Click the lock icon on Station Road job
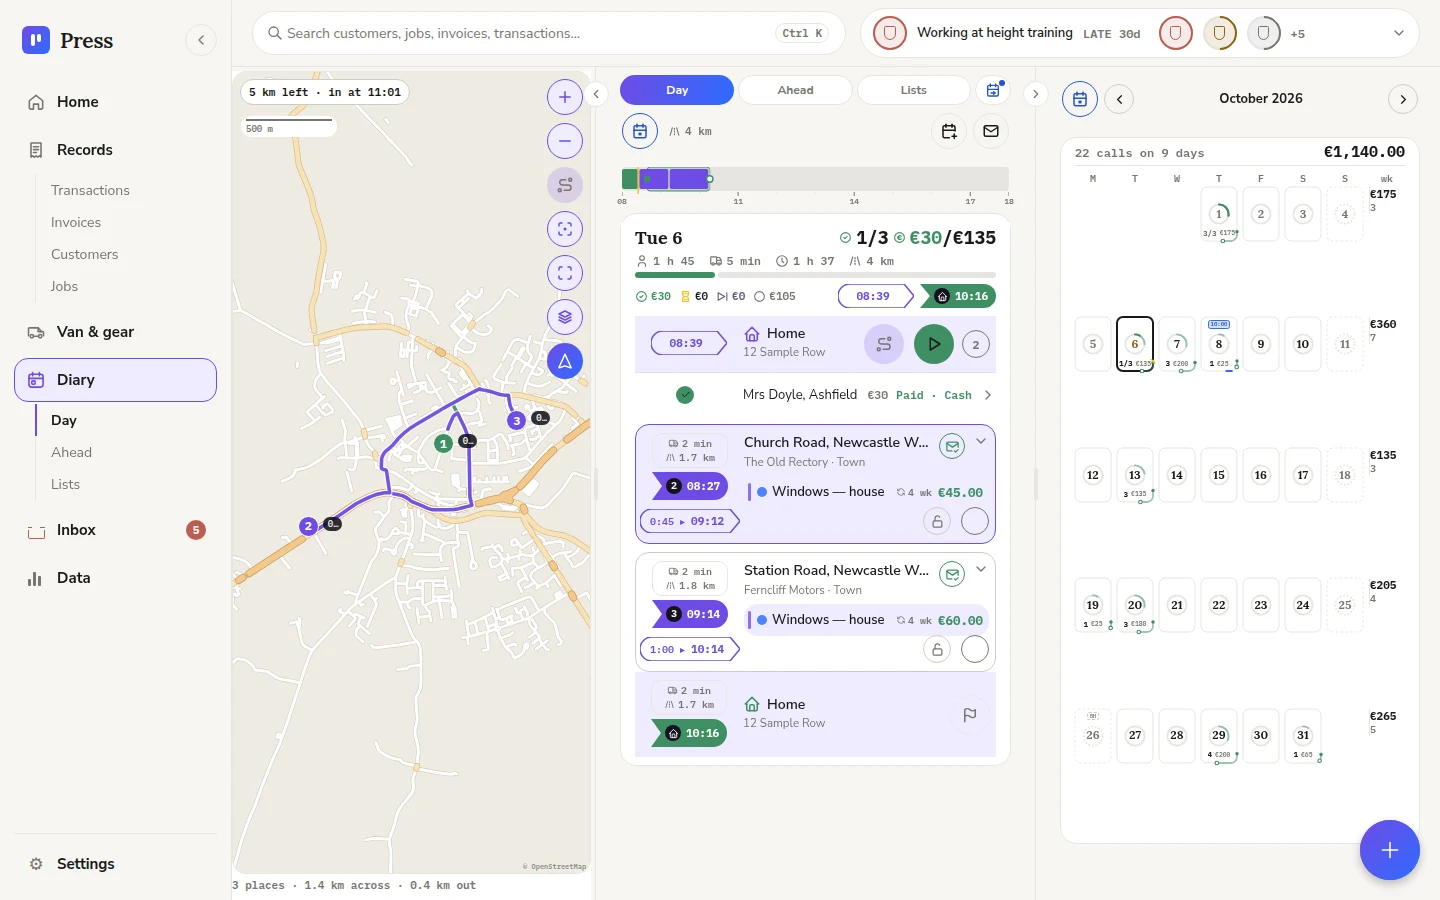This screenshot has height=900, width=1440. 937,649
